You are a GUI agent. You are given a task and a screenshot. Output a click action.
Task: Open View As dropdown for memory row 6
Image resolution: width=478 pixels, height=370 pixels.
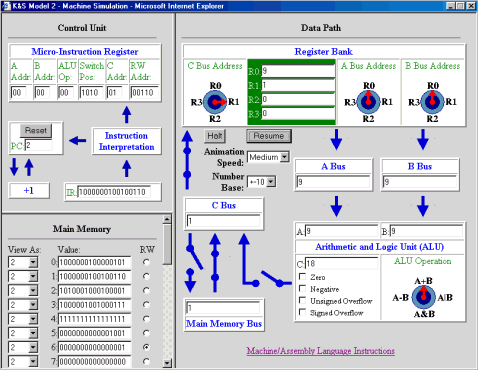point(23,347)
